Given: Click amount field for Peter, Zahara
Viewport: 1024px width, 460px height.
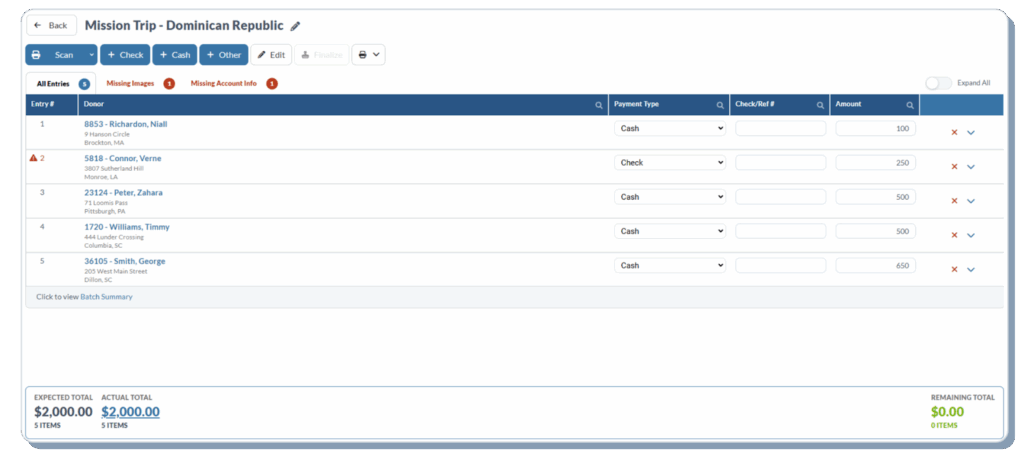Looking at the screenshot, I should click(x=876, y=197).
